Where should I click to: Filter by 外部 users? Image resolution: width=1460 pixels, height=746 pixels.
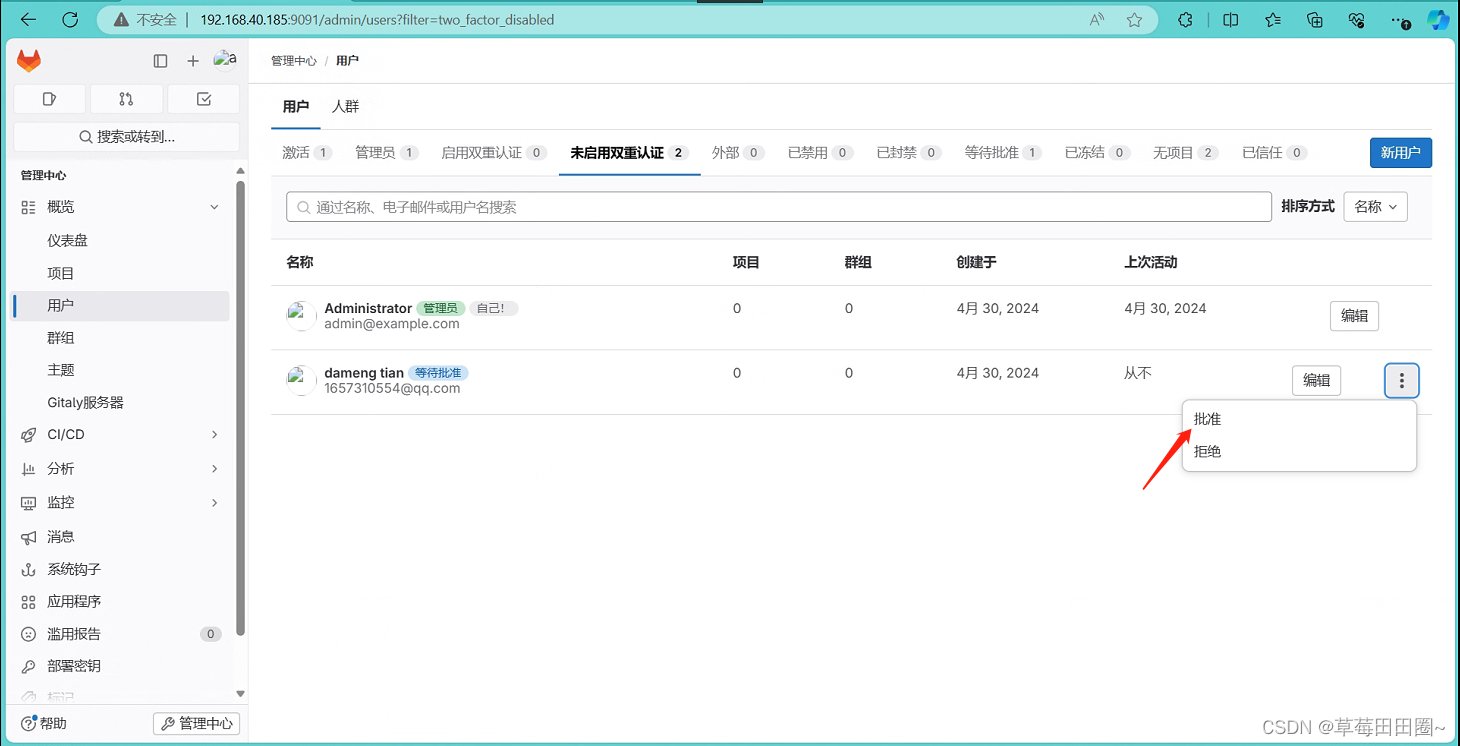738,153
